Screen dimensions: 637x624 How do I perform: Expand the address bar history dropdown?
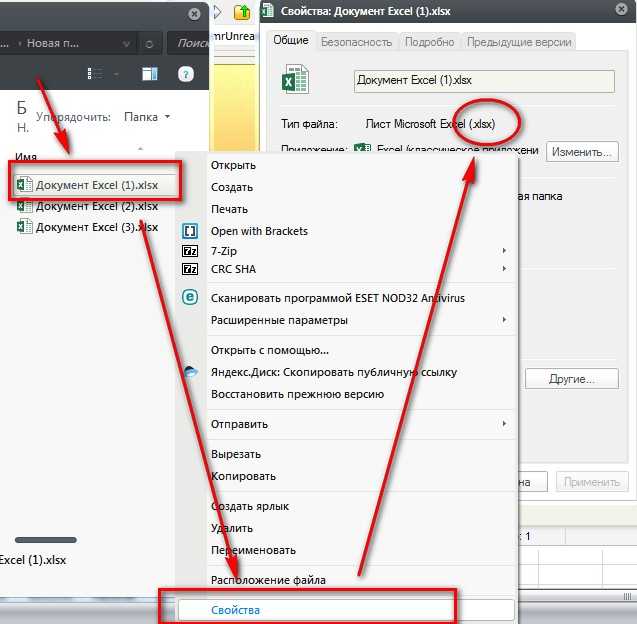click(126, 43)
